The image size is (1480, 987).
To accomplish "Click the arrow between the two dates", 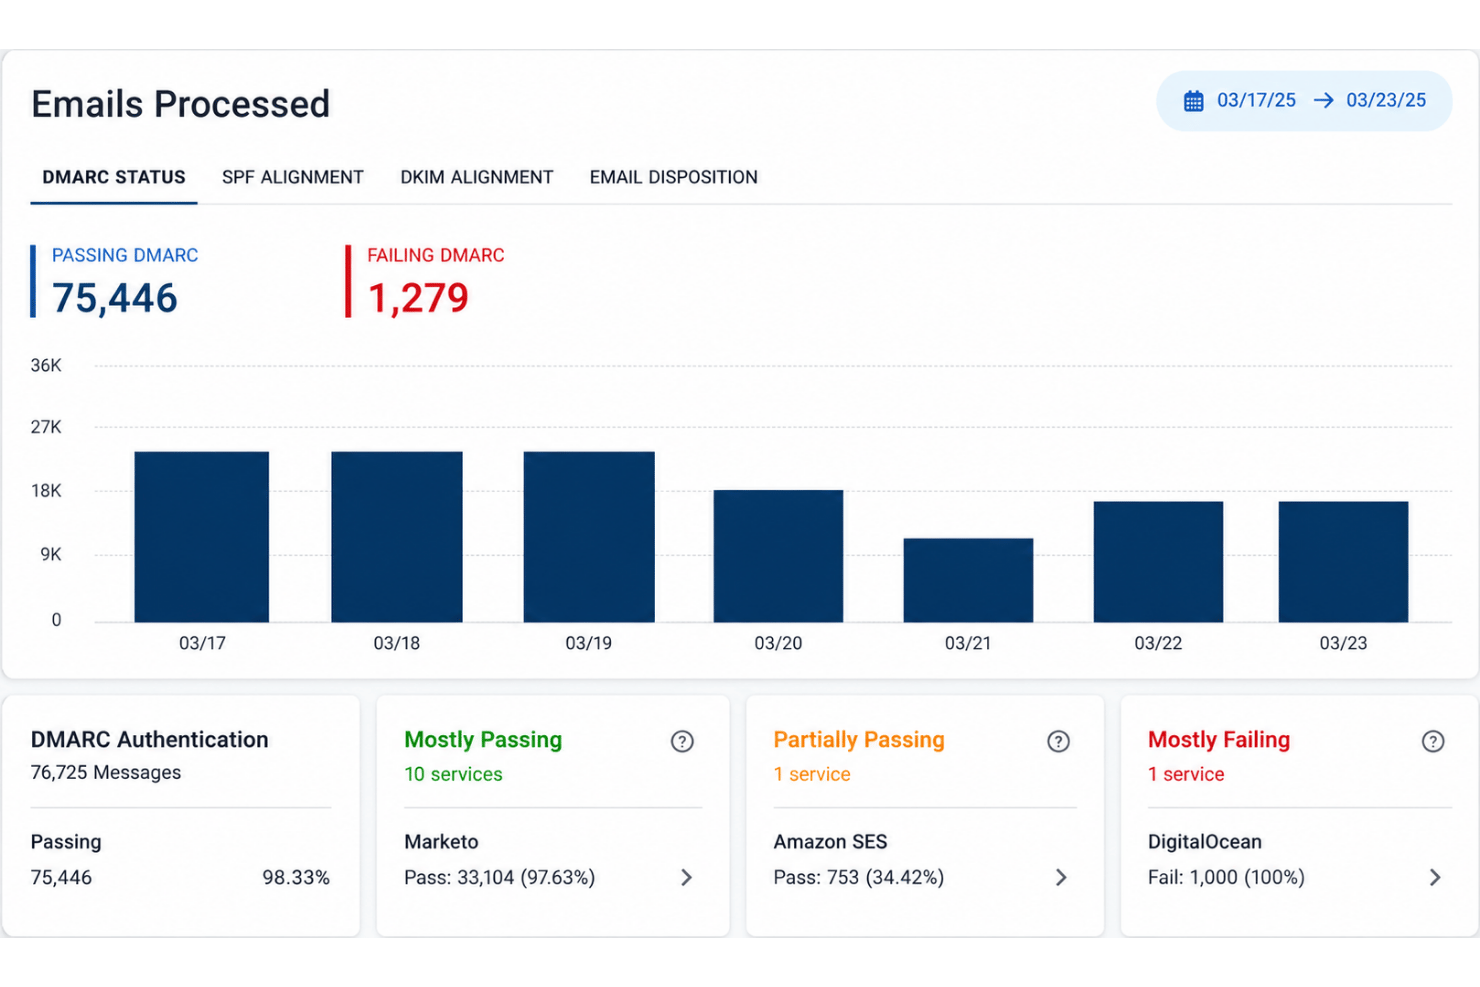I will tap(1323, 101).
